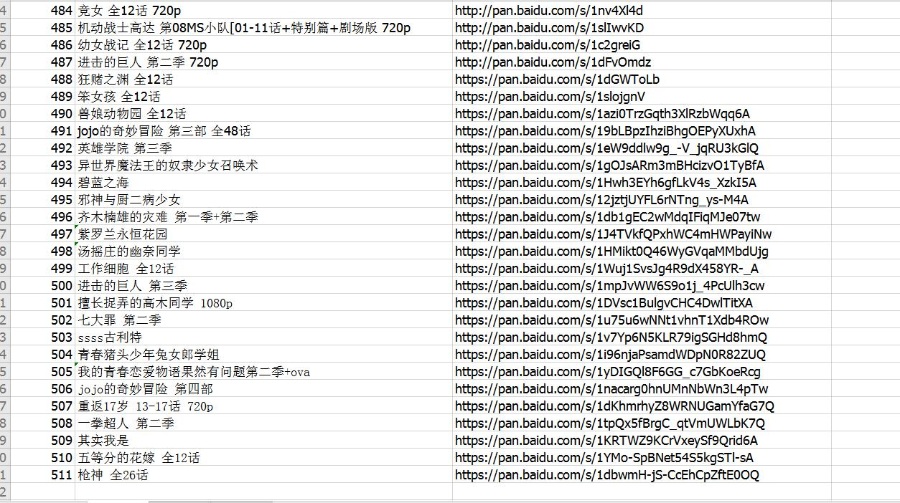
Task: Click URL ending 1DVsc1BulgvCHC4DwlTitXA
Action: (604, 303)
